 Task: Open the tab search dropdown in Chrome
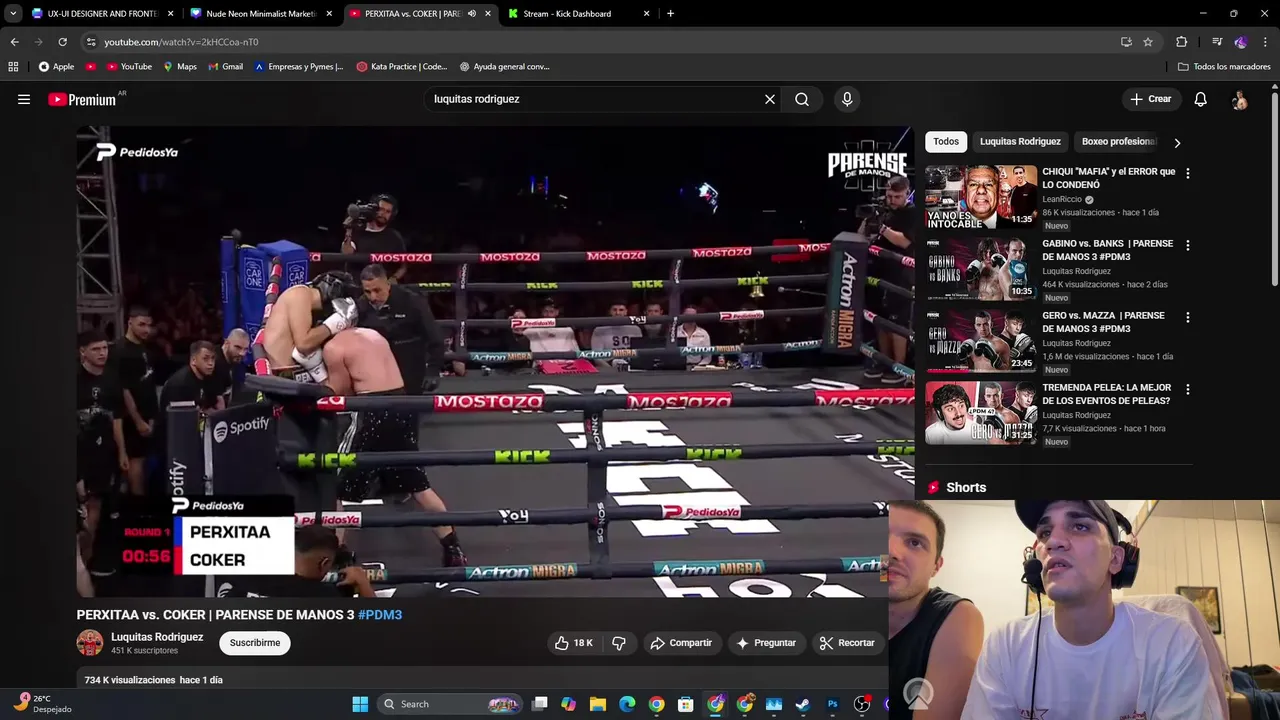point(13,13)
